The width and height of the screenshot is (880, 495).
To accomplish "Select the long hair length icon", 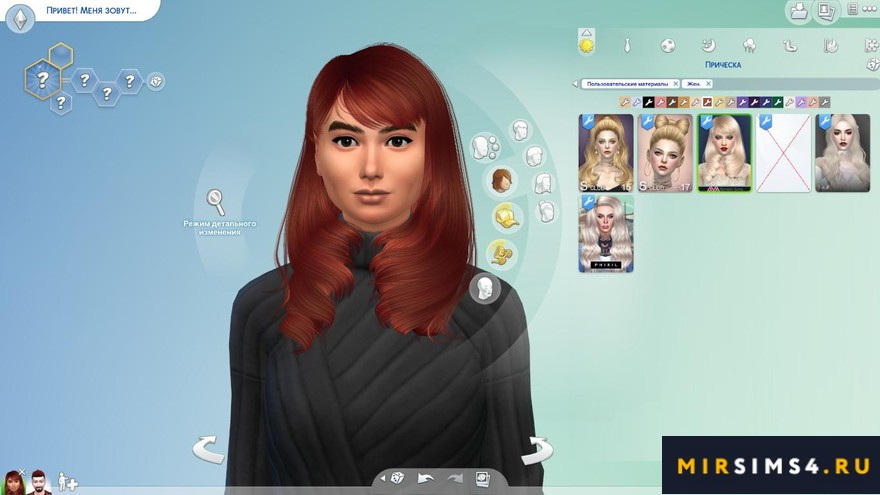I will [x=543, y=183].
